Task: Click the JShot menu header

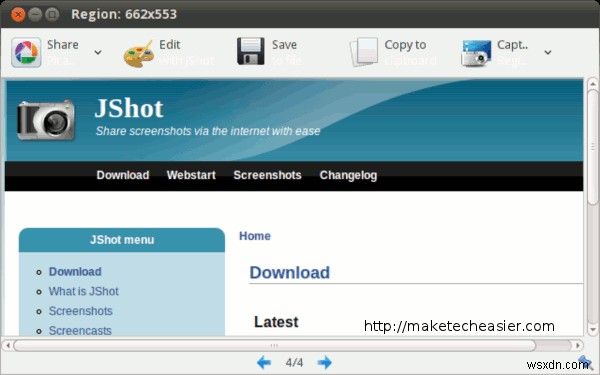Action: tap(122, 240)
